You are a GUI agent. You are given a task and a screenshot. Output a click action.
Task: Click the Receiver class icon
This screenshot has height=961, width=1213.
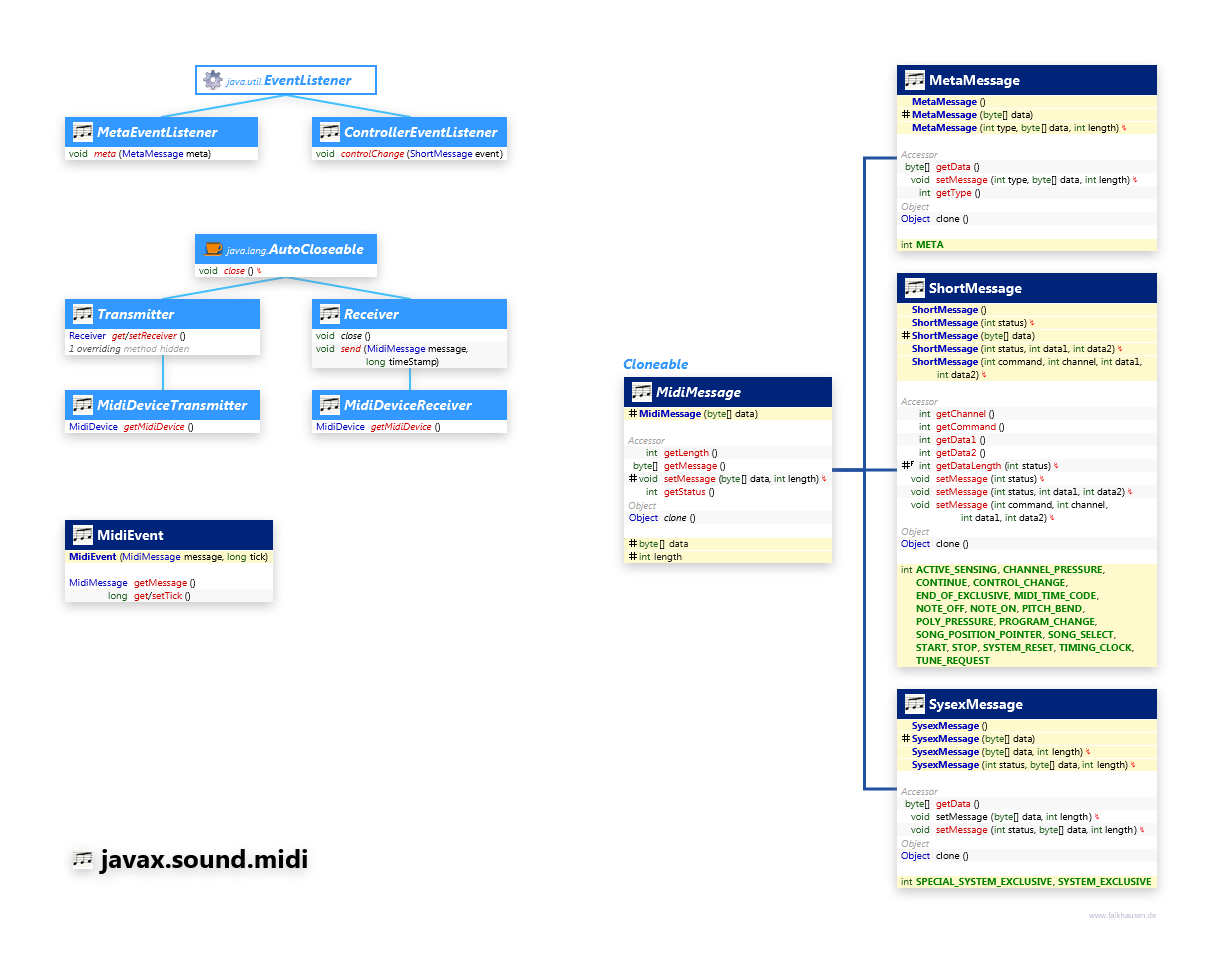(329, 314)
